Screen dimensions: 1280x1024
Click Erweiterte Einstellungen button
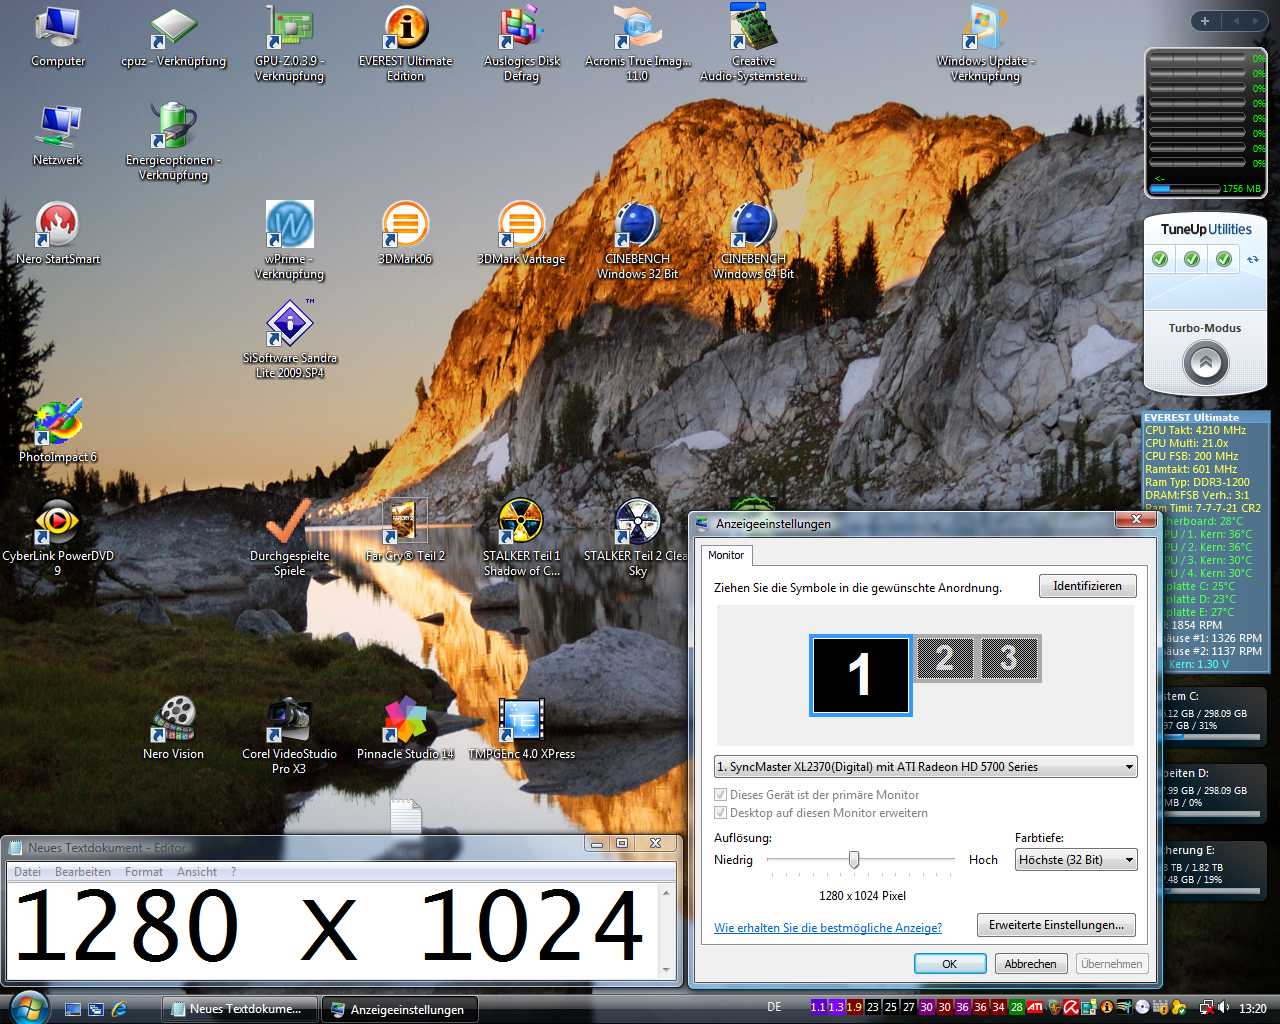pos(1056,925)
